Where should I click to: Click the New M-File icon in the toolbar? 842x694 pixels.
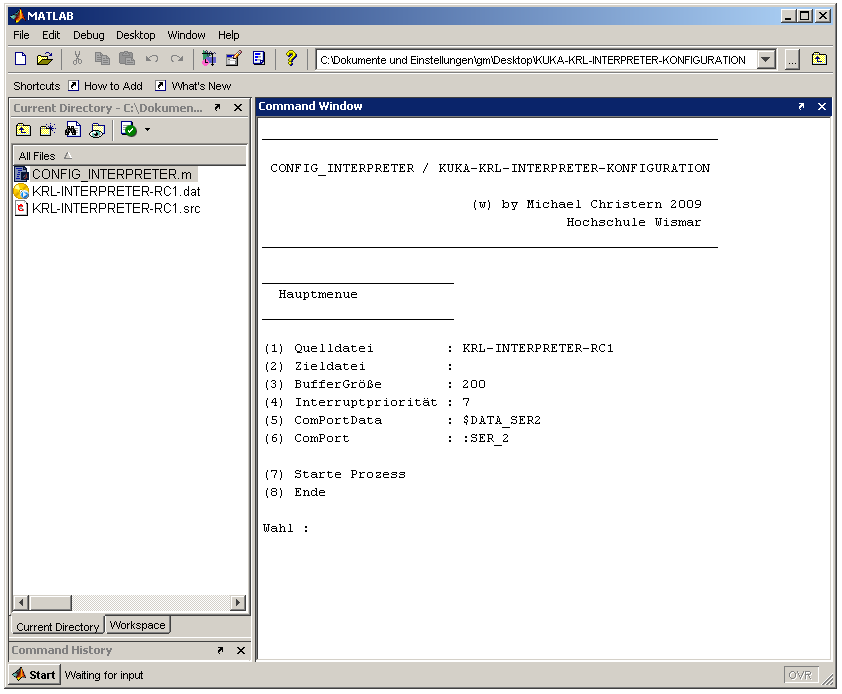(x=21, y=59)
